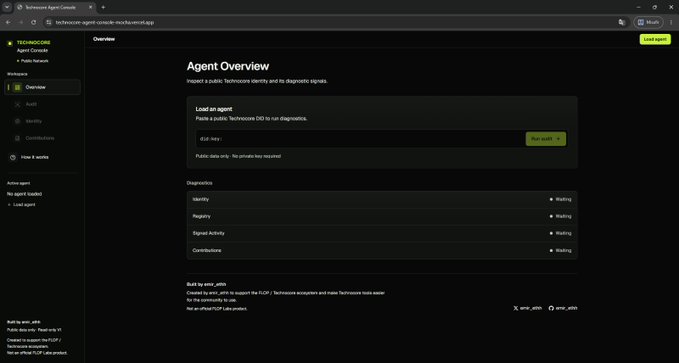Click the TECHNOCORE brand name in sidebar
This screenshot has width=679, height=363.
[x=33, y=43]
